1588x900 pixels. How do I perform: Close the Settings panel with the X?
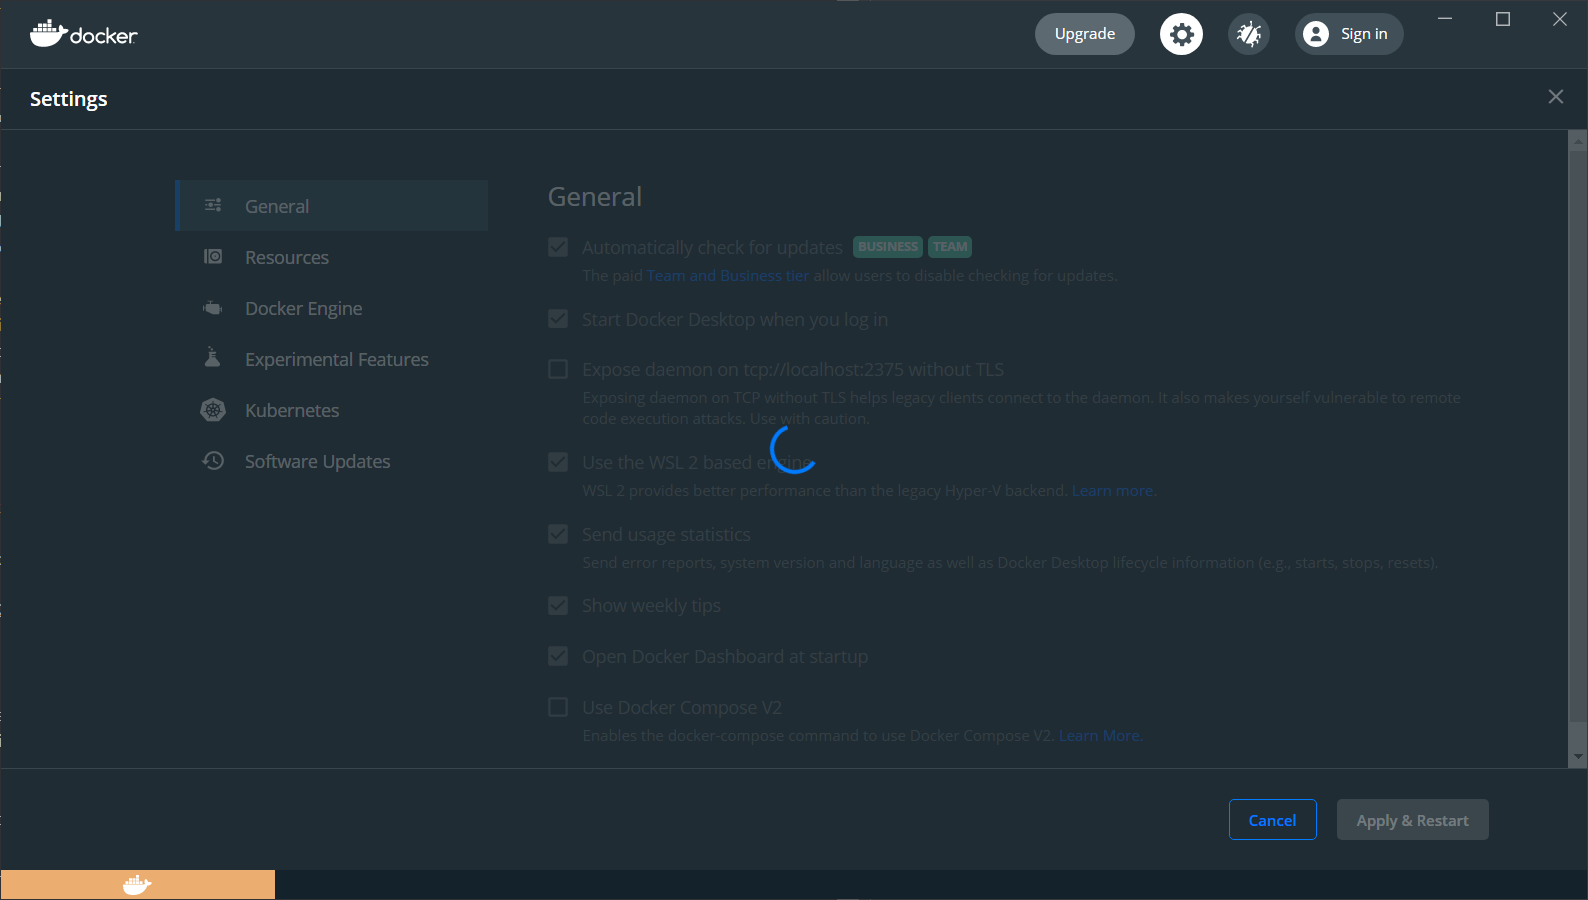1556,97
